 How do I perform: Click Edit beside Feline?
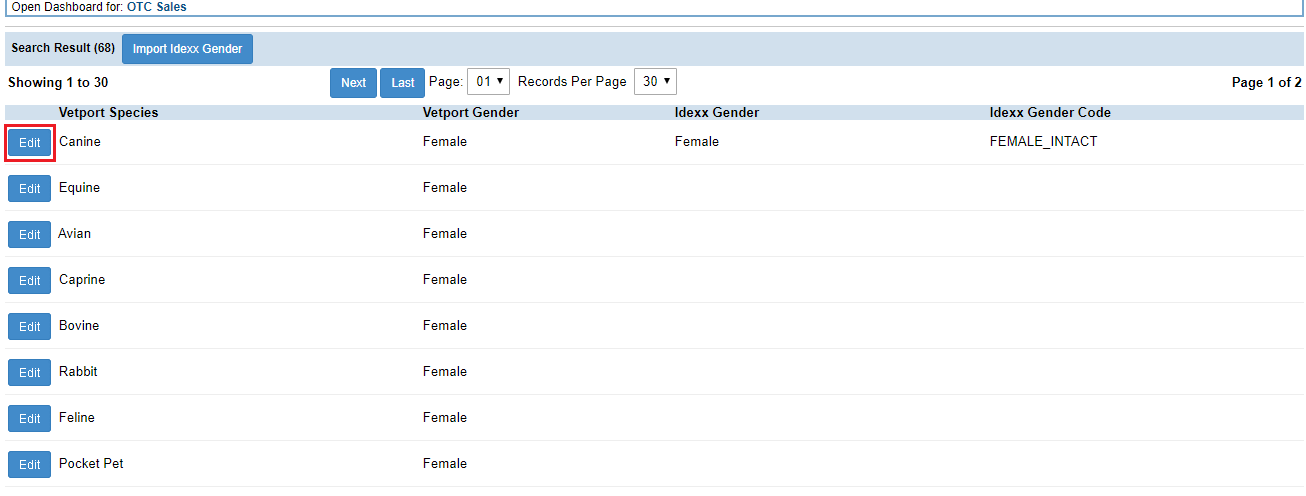[29, 419]
